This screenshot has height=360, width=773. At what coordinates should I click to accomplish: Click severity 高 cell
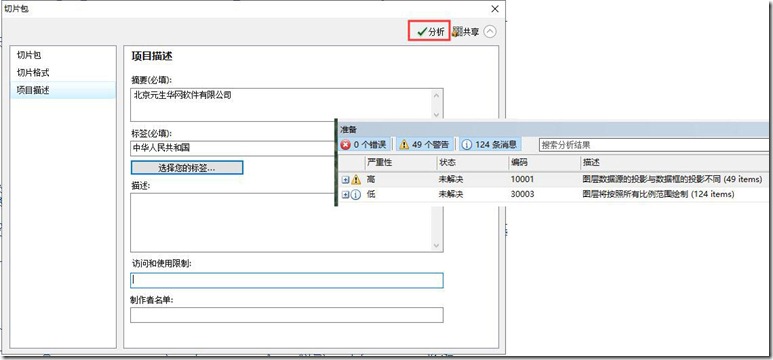371,180
